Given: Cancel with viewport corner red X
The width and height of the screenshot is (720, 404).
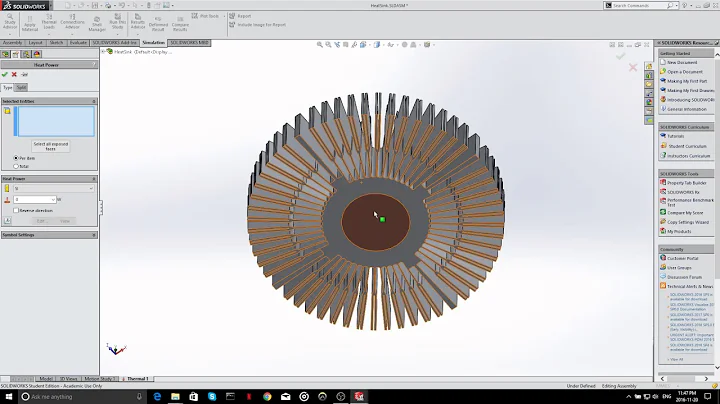Looking at the screenshot, I should [x=633, y=67].
